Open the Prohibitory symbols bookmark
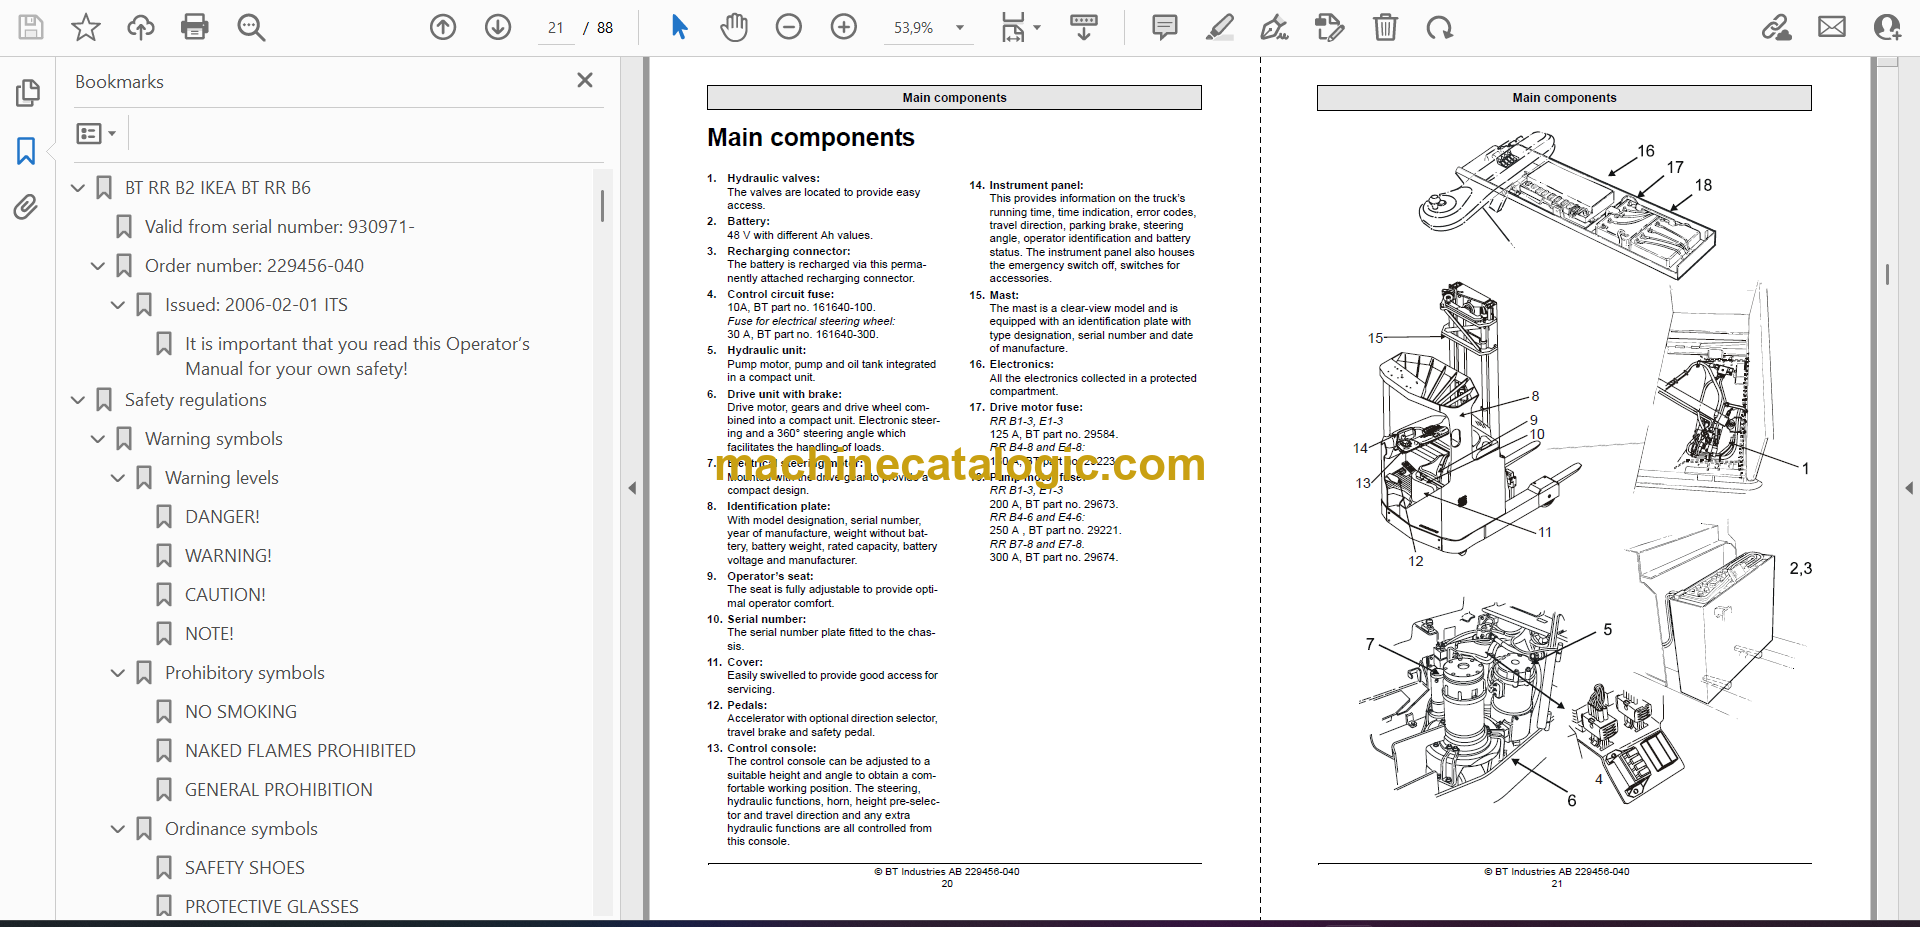The image size is (1920, 927). tap(245, 673)
